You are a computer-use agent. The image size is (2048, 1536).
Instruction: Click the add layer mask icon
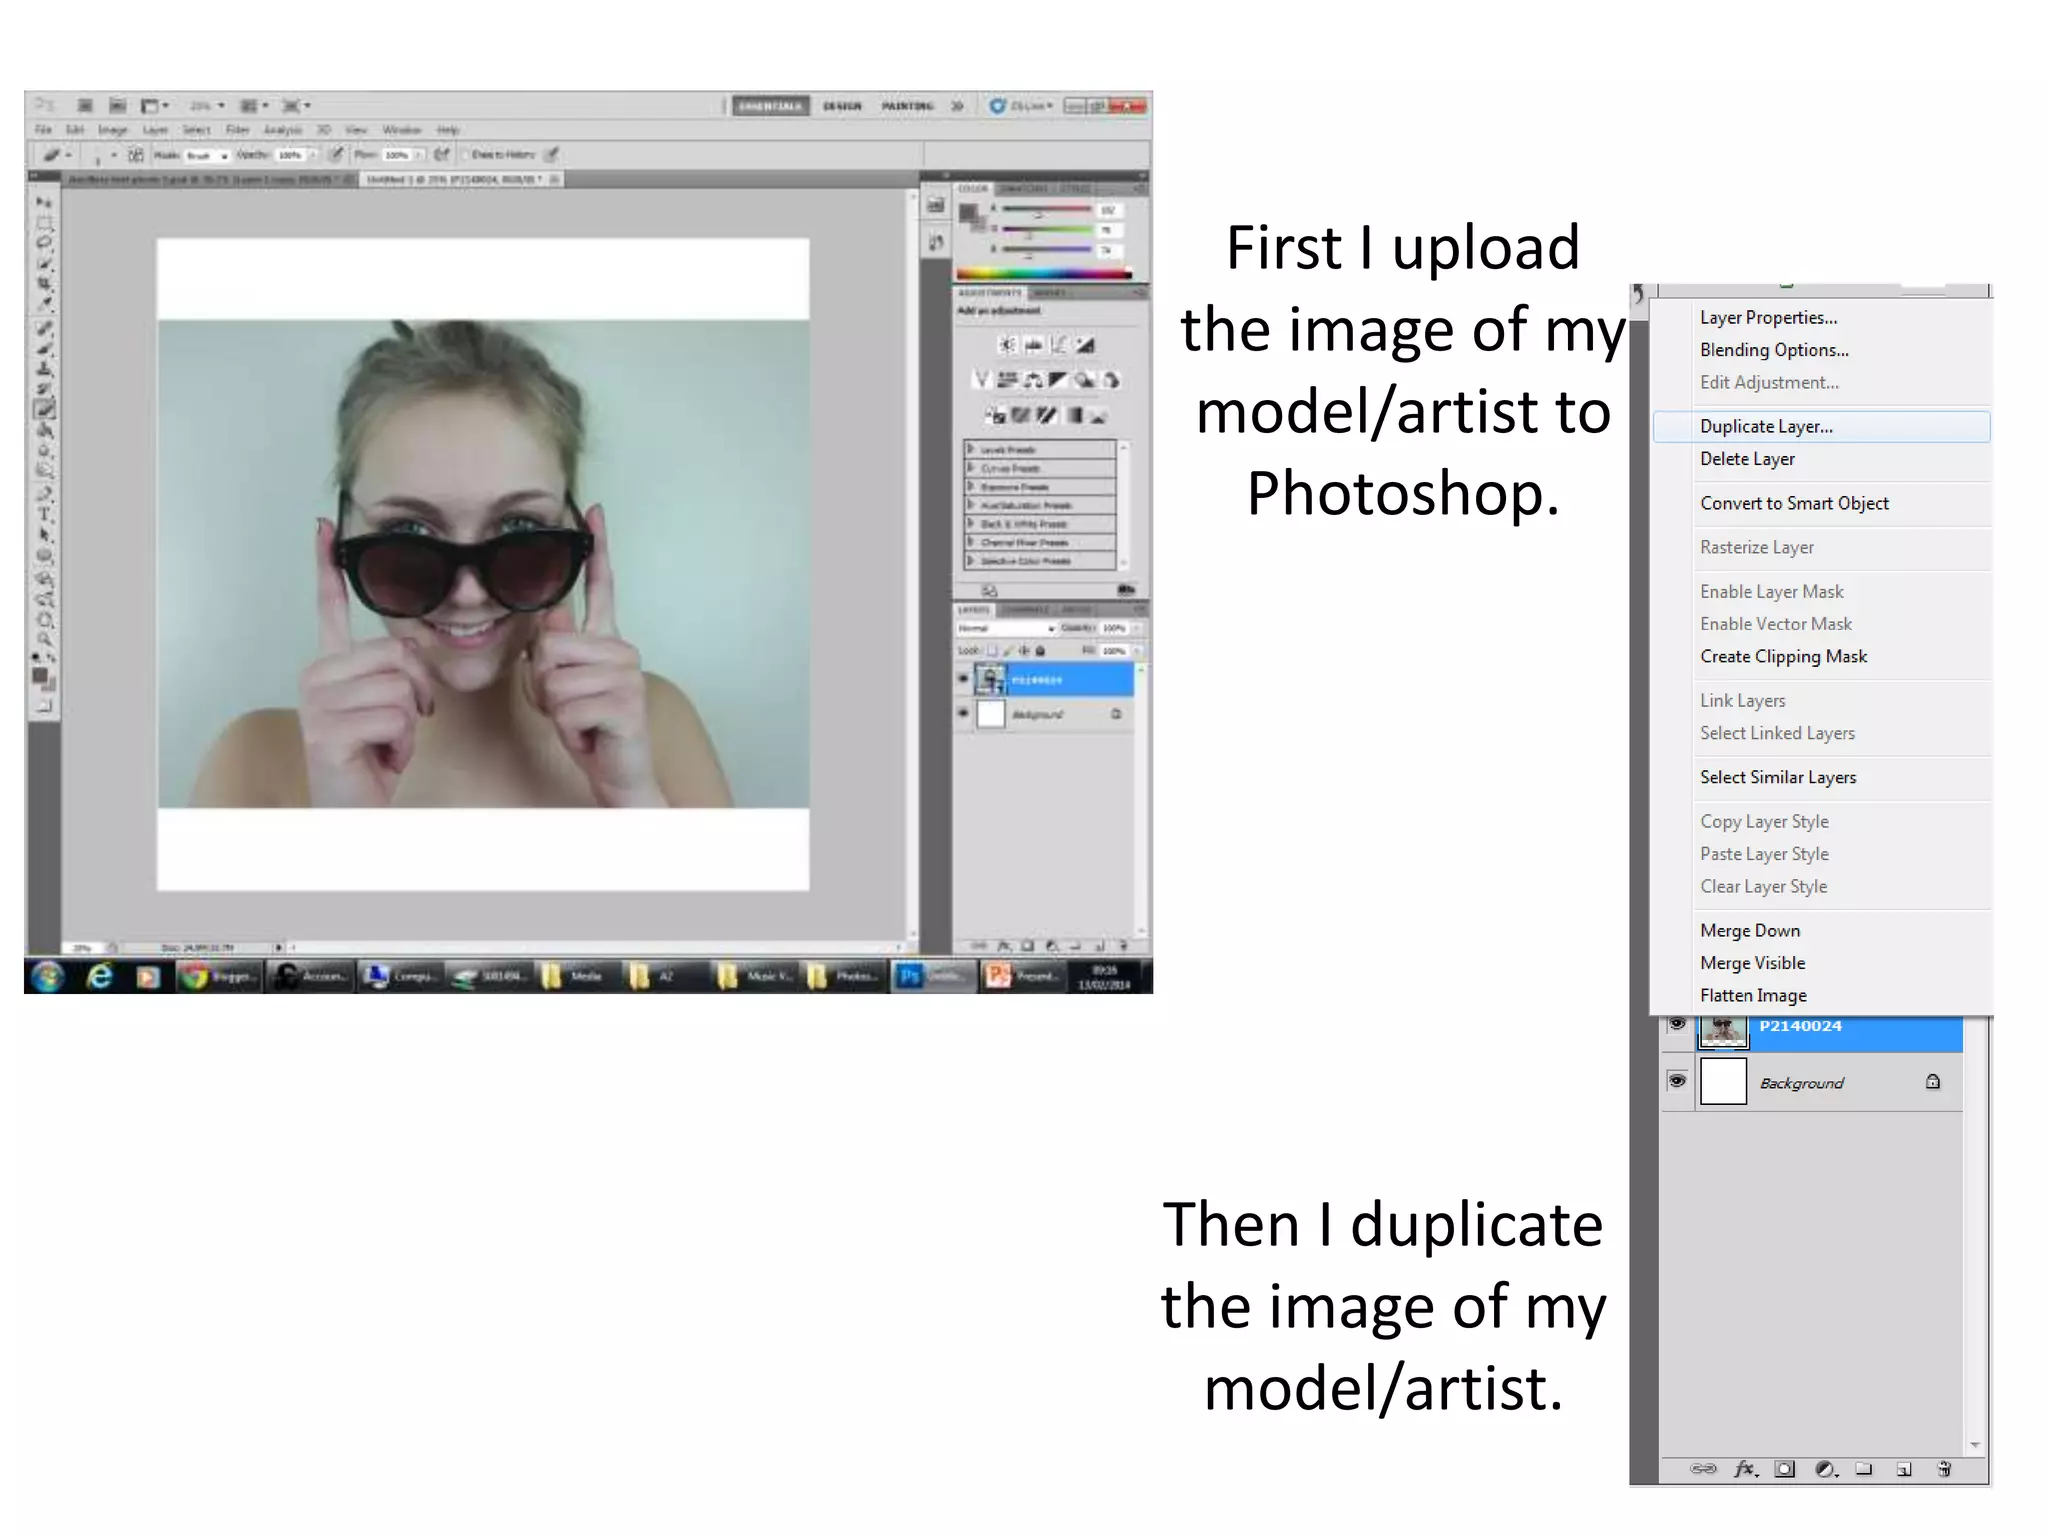1784,1468
